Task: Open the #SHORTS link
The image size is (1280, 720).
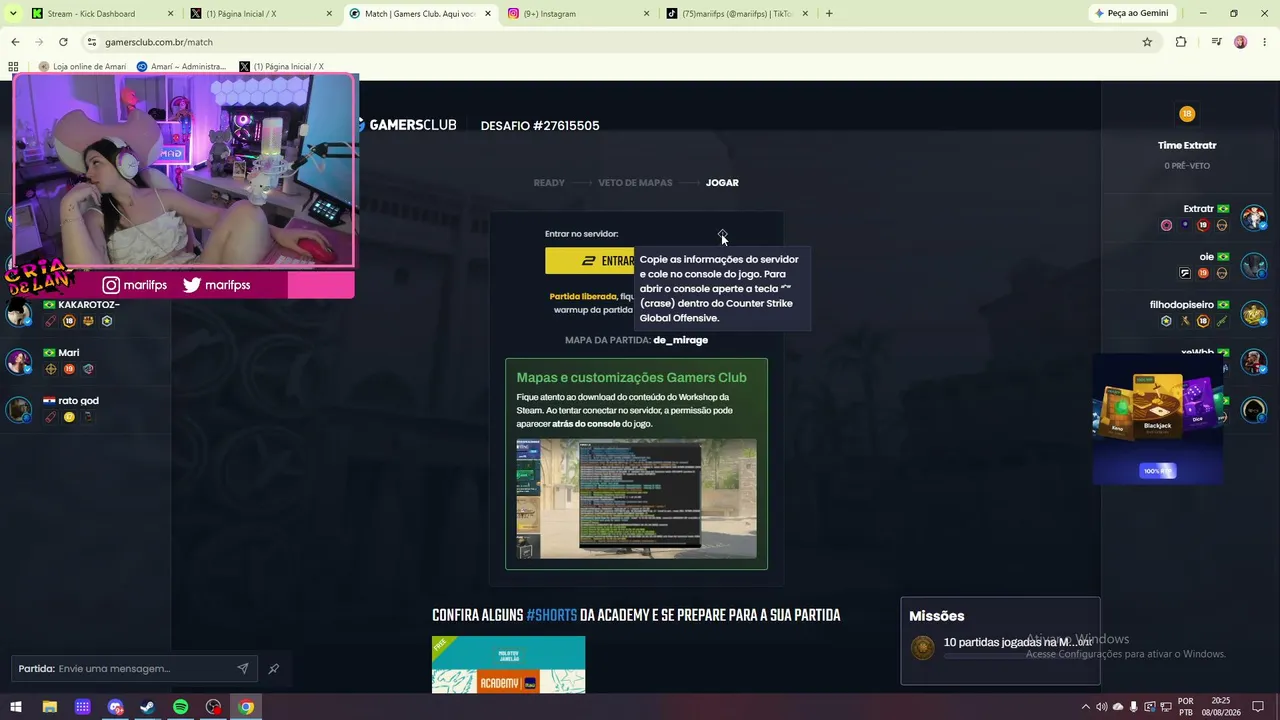Action: pos(552,616)
